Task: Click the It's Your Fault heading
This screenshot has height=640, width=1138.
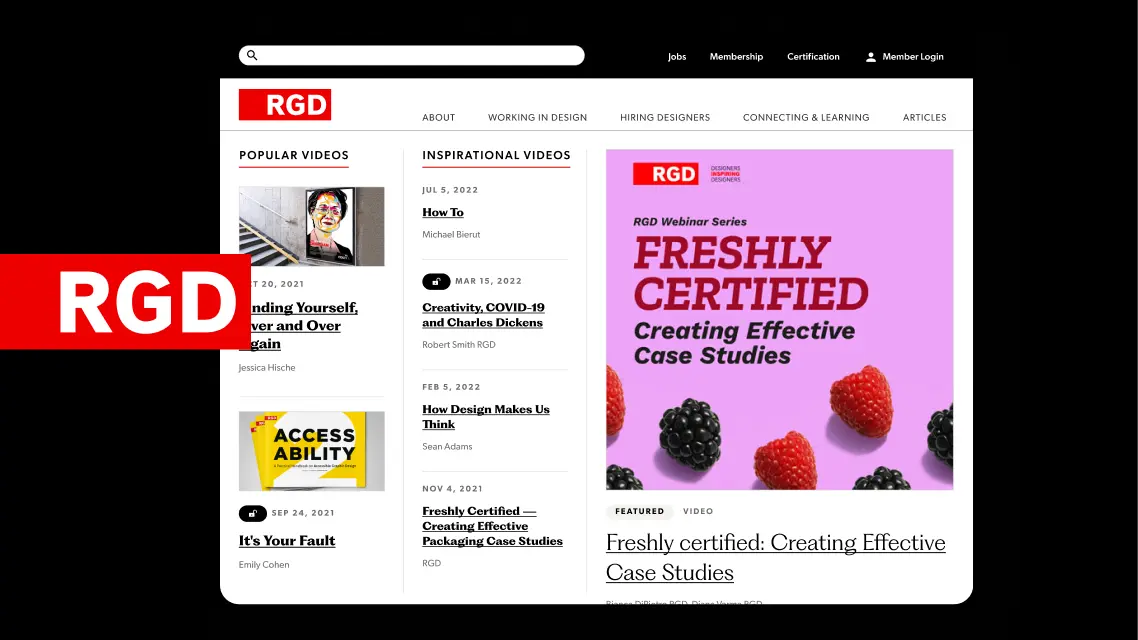Action: tap(287, 540)
